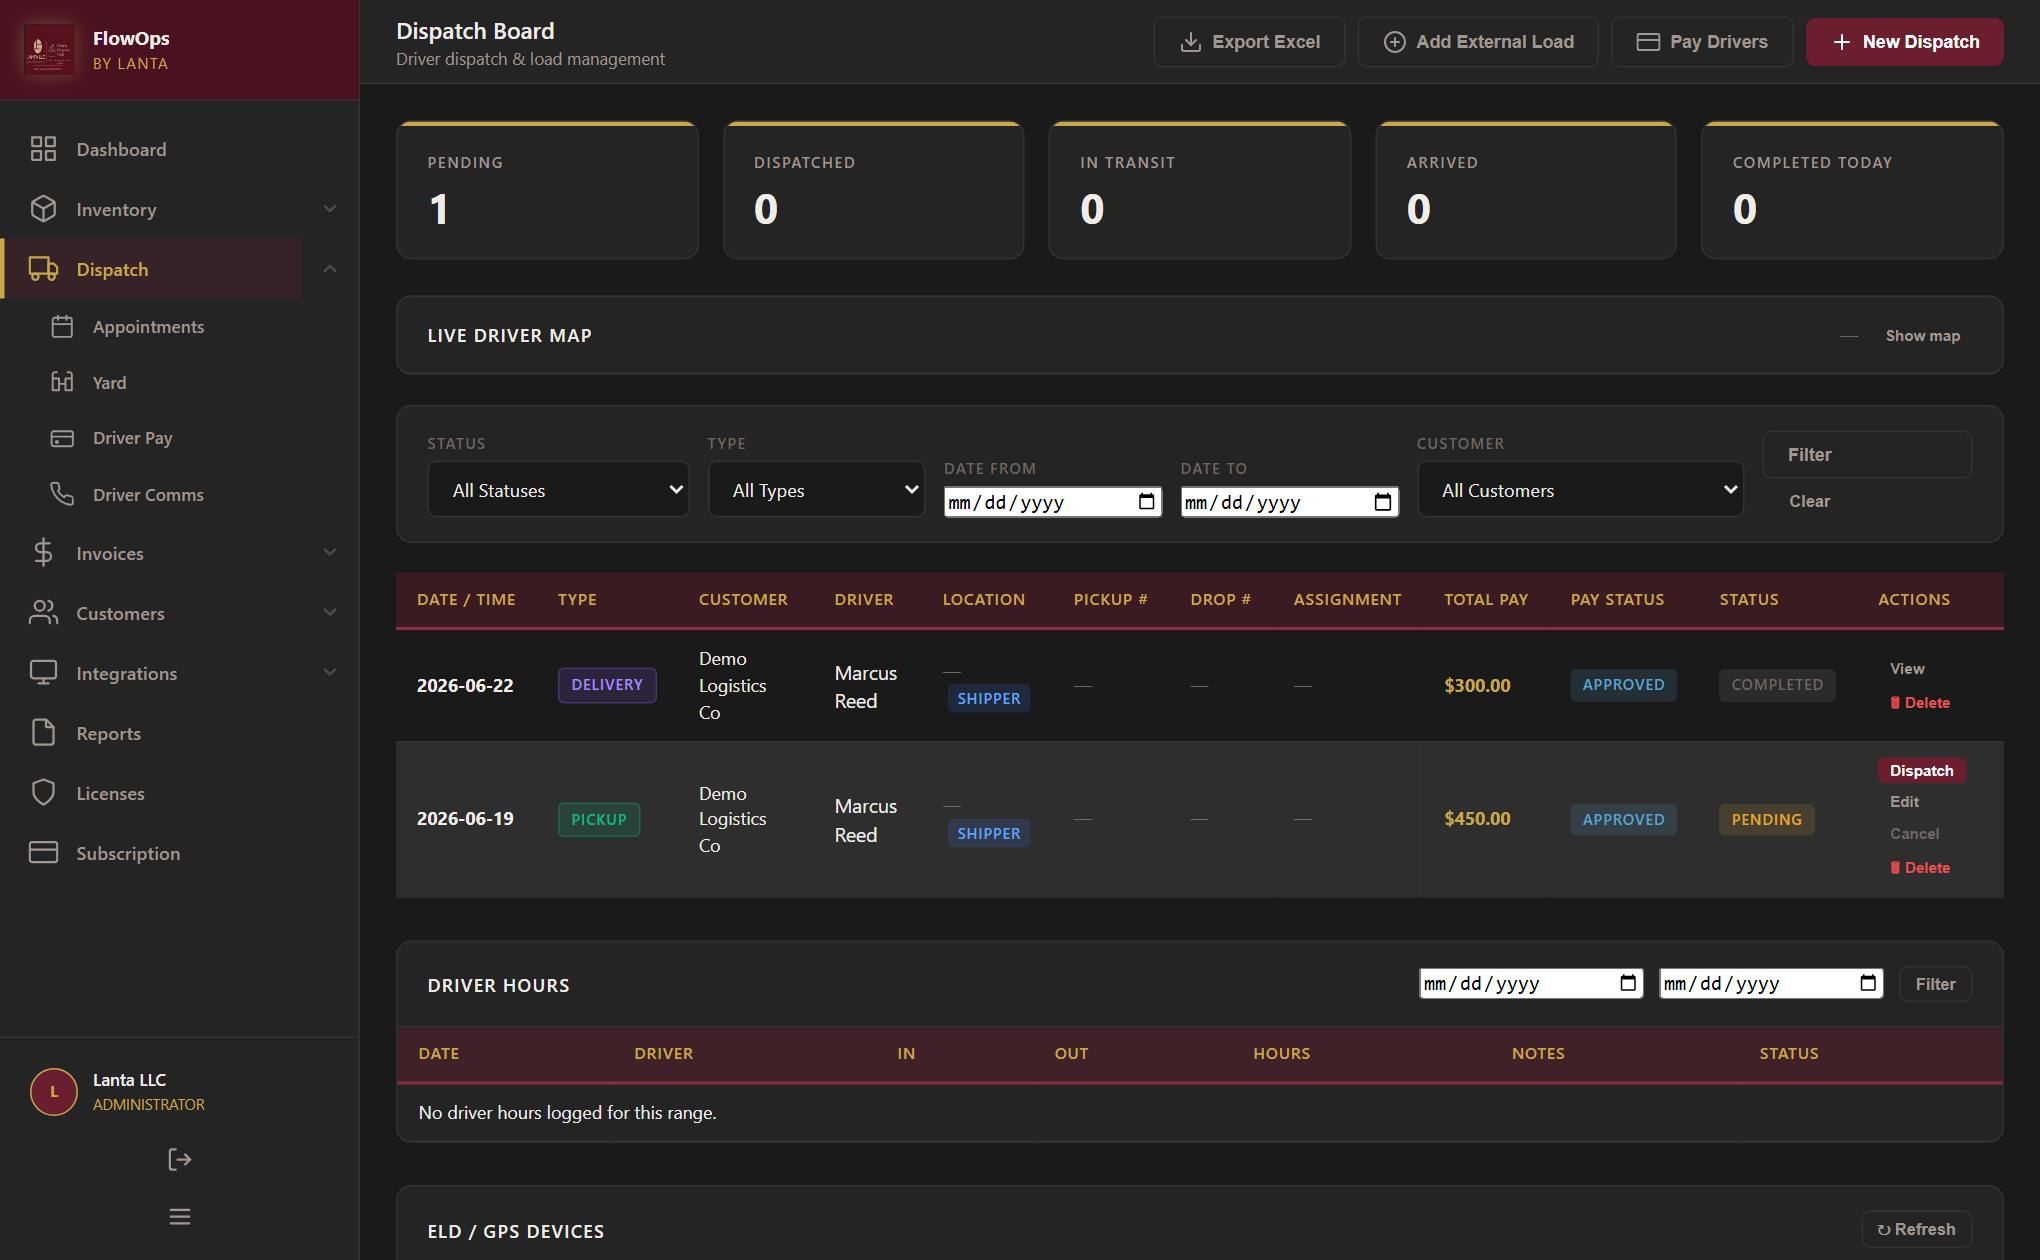The height and width of the screenshot is (1260, 2040).
Task: Cancel the 2026-06-19 pickup dispatch
Action: [x=1914, y=834]
